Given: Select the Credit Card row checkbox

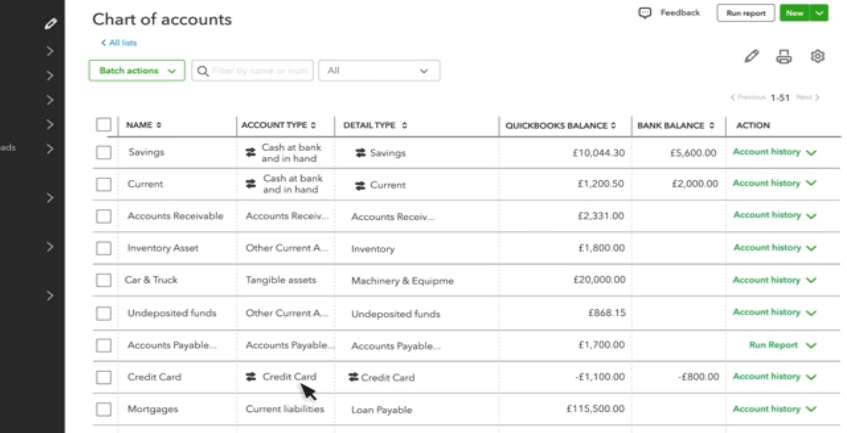Looking at the screenshot, I should pyautogui.click(x=103, y=377).
